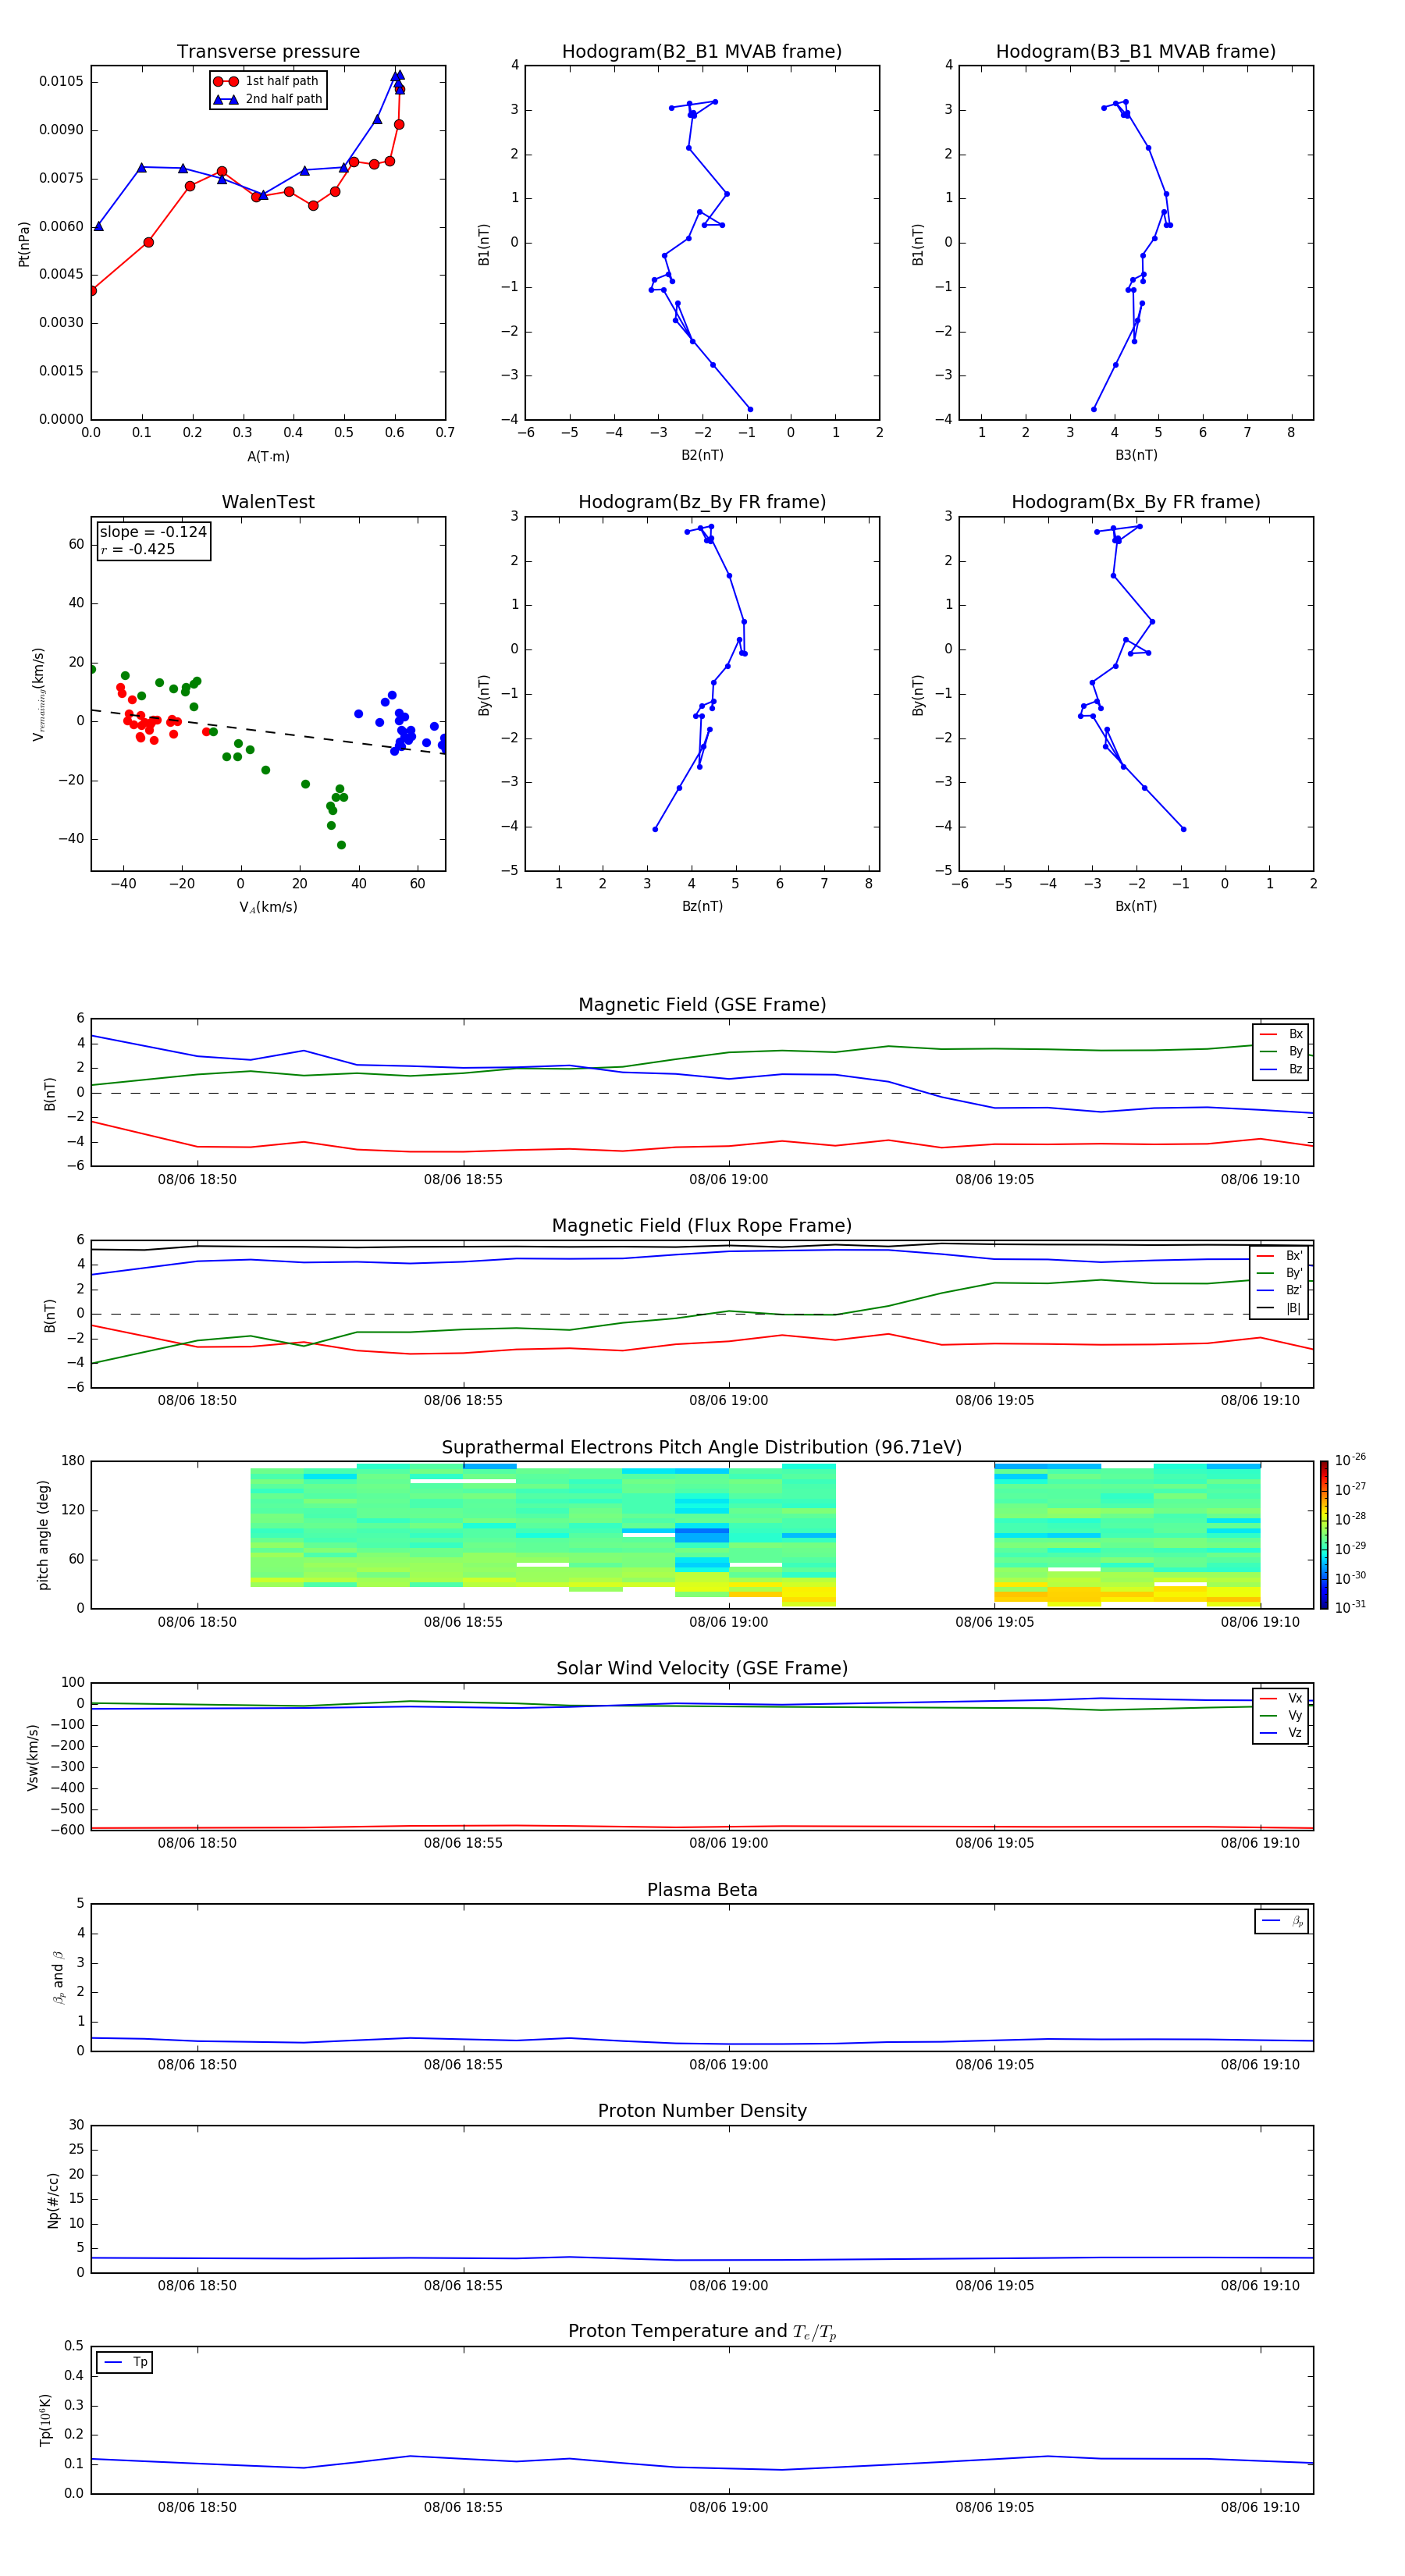1405x2576 pixels.
Task: Select the "By'" flux rope legend entry
Action: (1279, 1273)
